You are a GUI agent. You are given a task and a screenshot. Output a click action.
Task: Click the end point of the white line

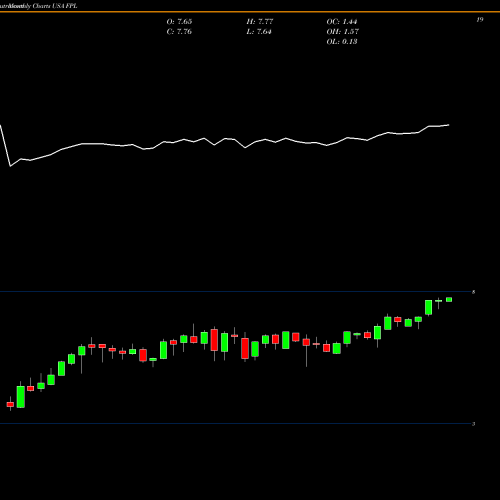(x=449, y=125)
